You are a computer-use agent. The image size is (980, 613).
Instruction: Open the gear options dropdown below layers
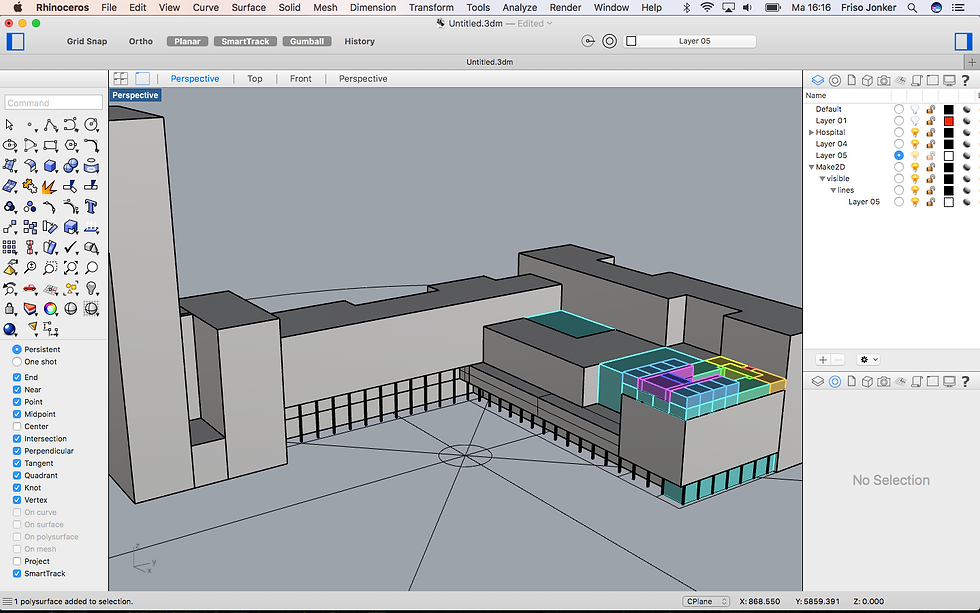click(x=869, y=360)
